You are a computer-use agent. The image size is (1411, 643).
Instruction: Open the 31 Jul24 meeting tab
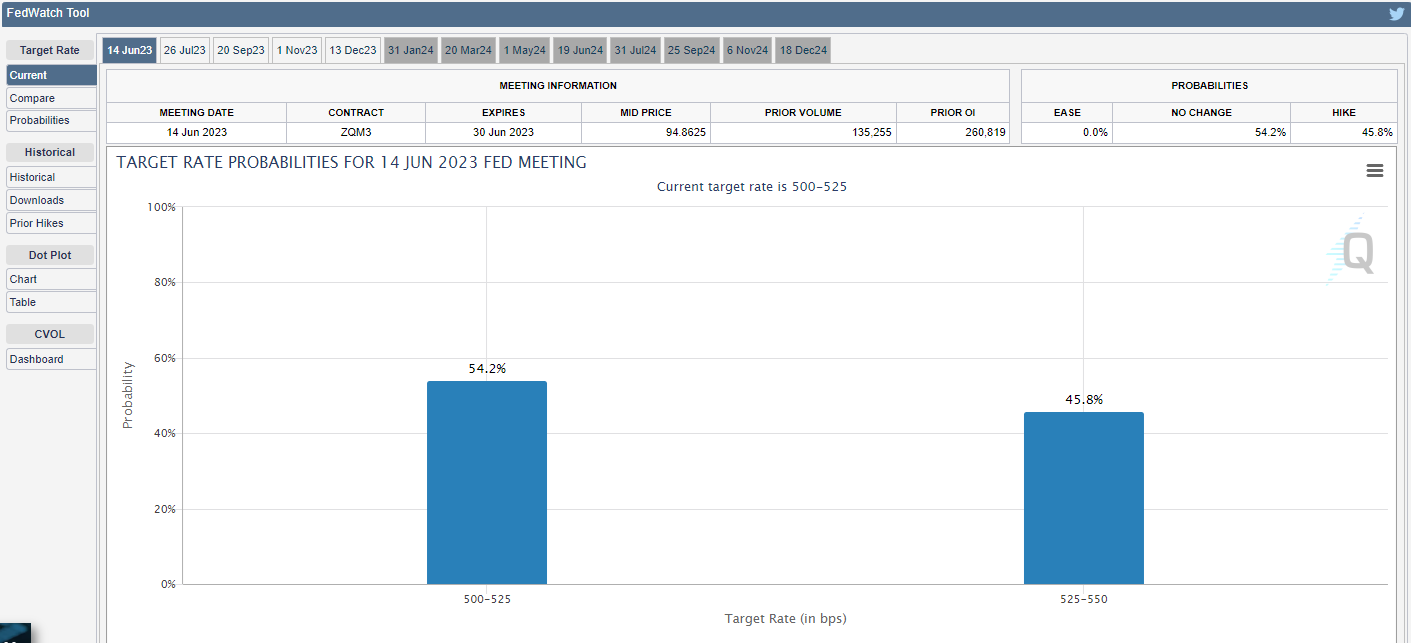pyautogui.click(x=636, y=50)
